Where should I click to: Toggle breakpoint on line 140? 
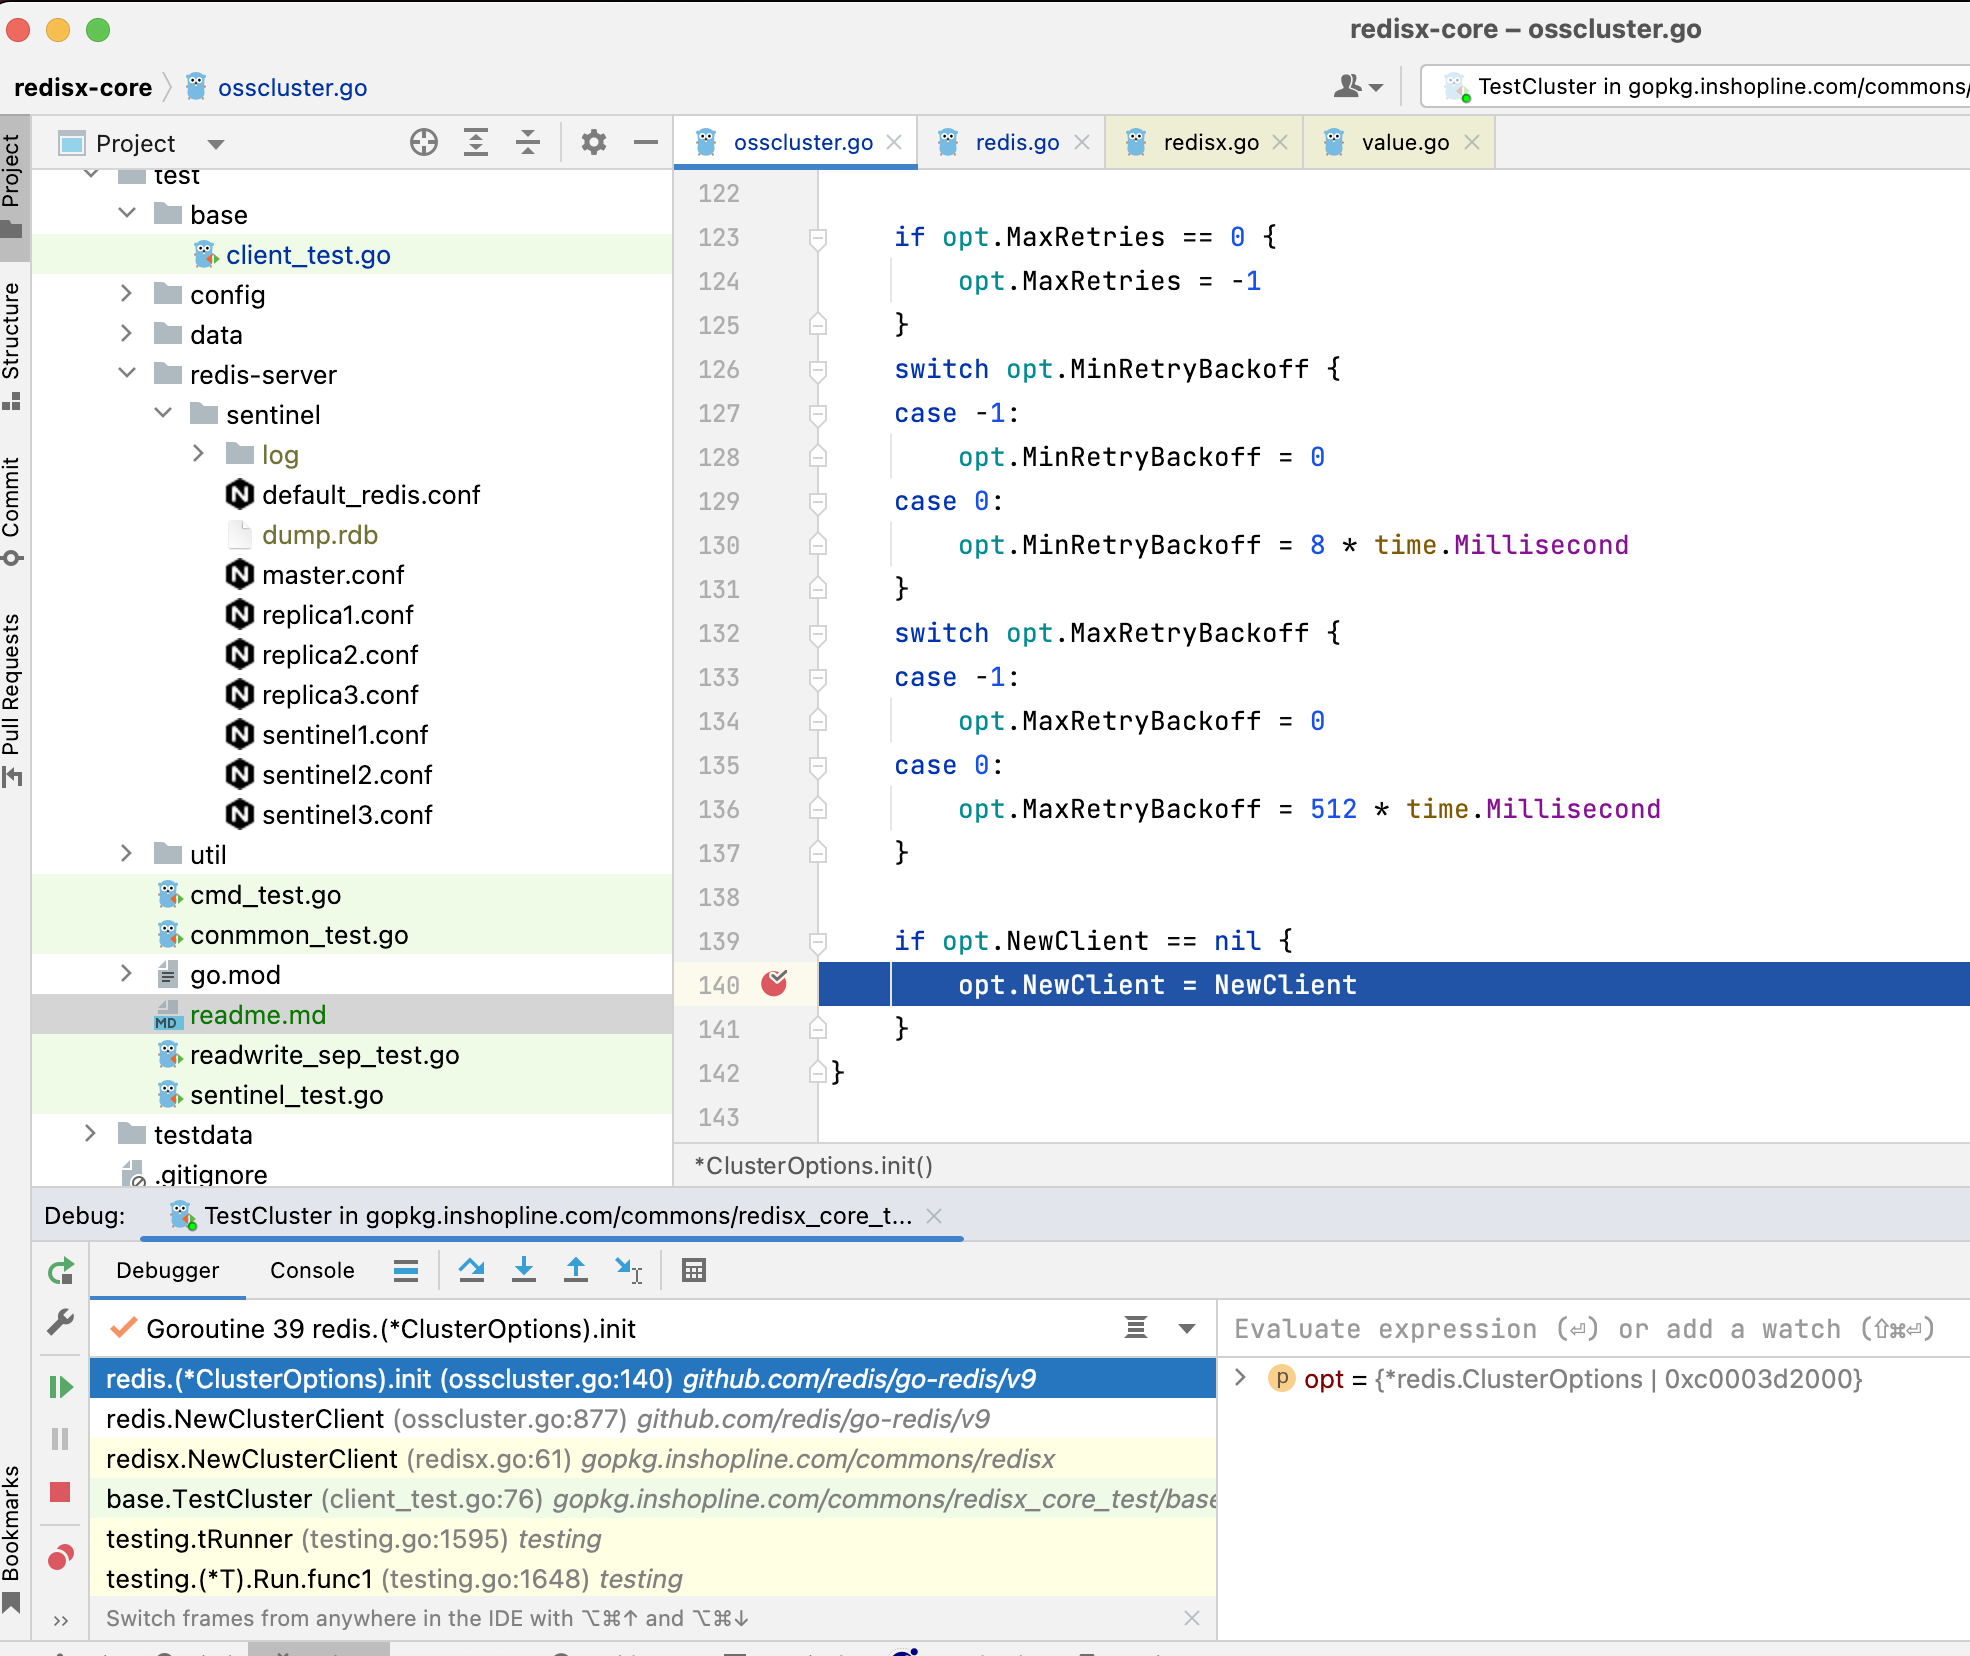pyautogui.click(x=775, y=984)
